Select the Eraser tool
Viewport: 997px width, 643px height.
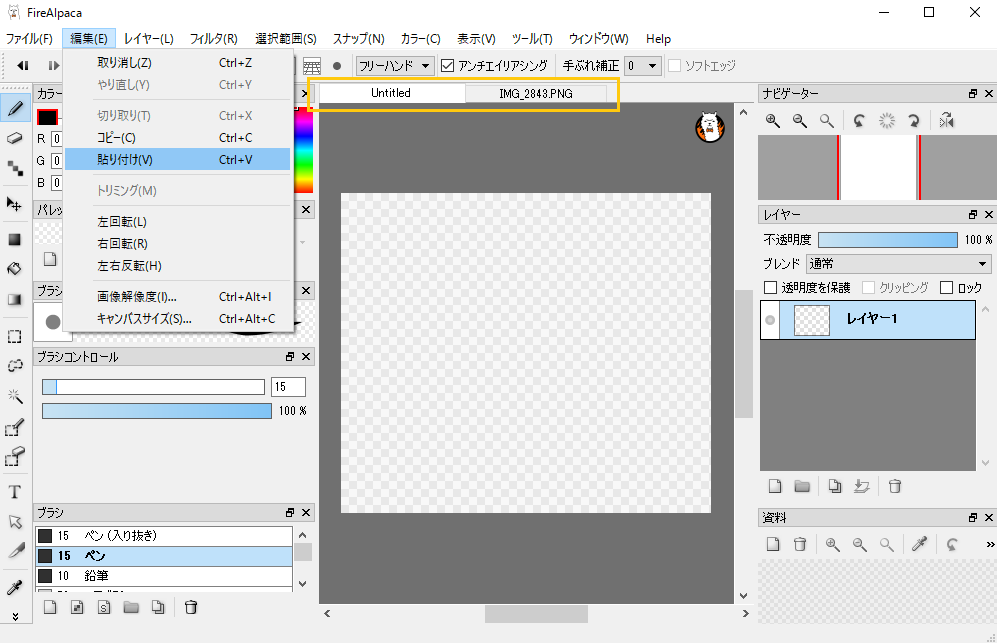point(15,138)
